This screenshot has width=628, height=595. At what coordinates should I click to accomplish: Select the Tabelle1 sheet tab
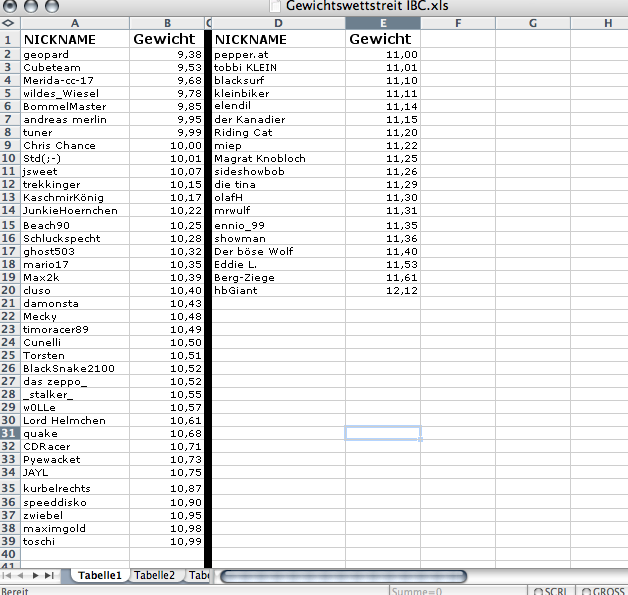pyautogui.click(x=99, y=576)
